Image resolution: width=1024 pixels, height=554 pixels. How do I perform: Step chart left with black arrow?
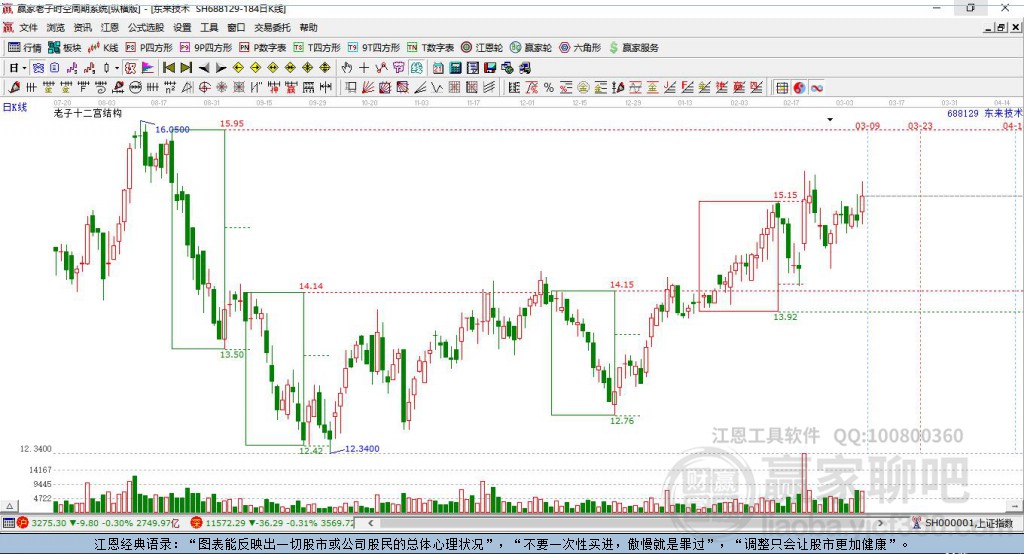coord(204,68)
